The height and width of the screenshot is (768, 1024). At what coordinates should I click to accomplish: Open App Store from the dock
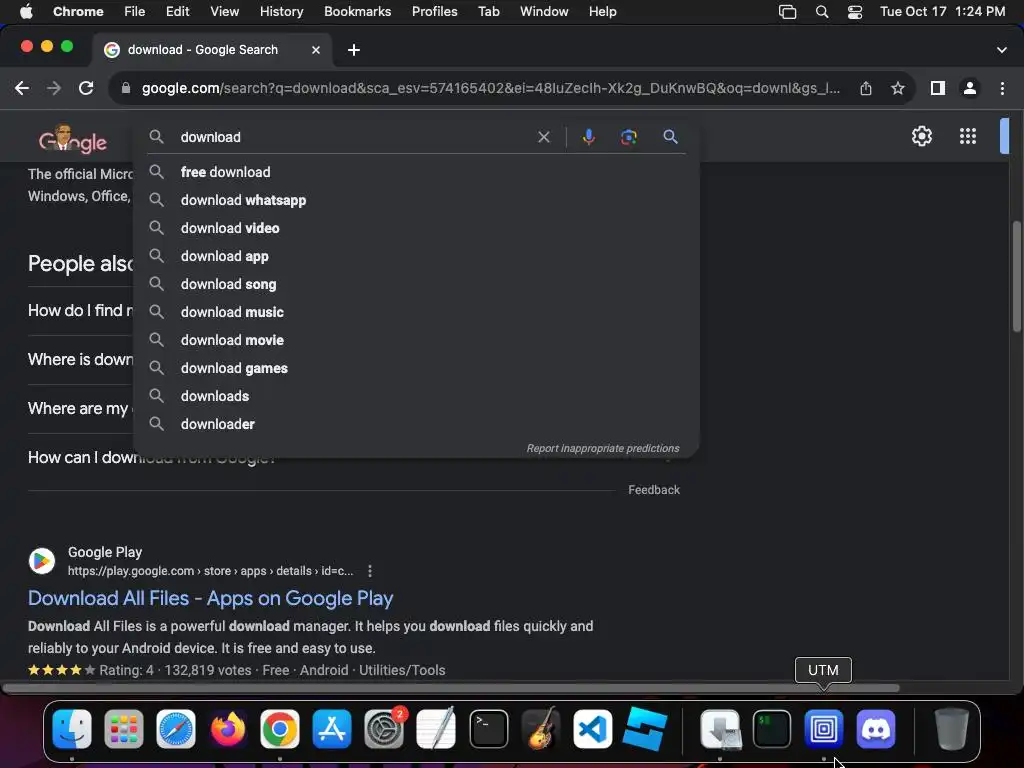pyautogui.click(x=332, y=729)
